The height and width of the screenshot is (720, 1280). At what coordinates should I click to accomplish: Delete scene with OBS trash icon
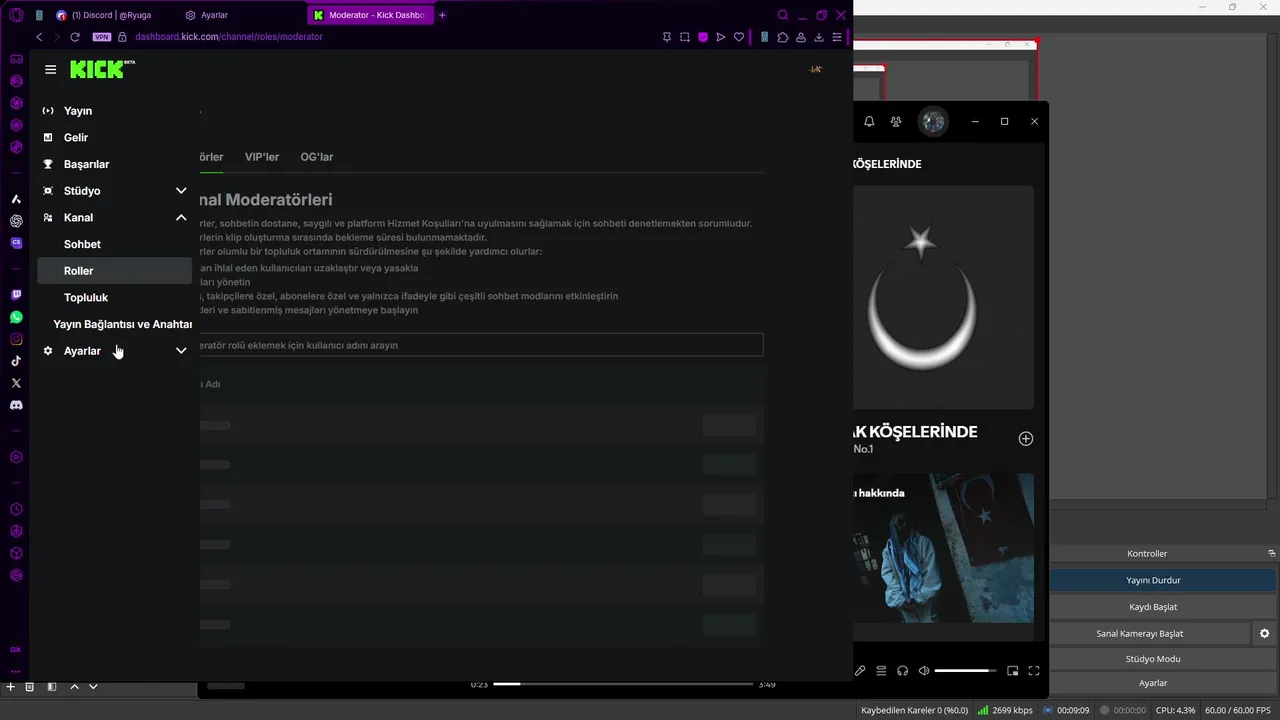coord(30,687)
